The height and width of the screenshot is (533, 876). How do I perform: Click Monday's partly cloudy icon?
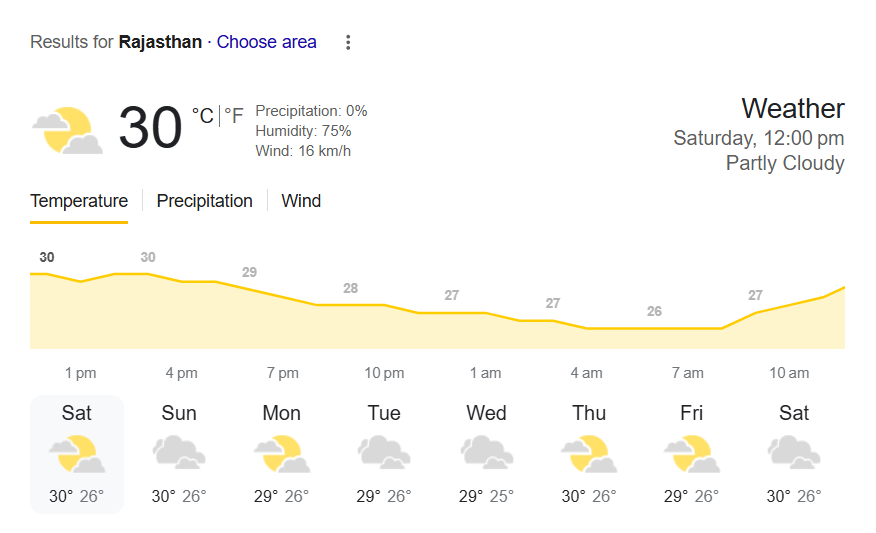(281, 453)
